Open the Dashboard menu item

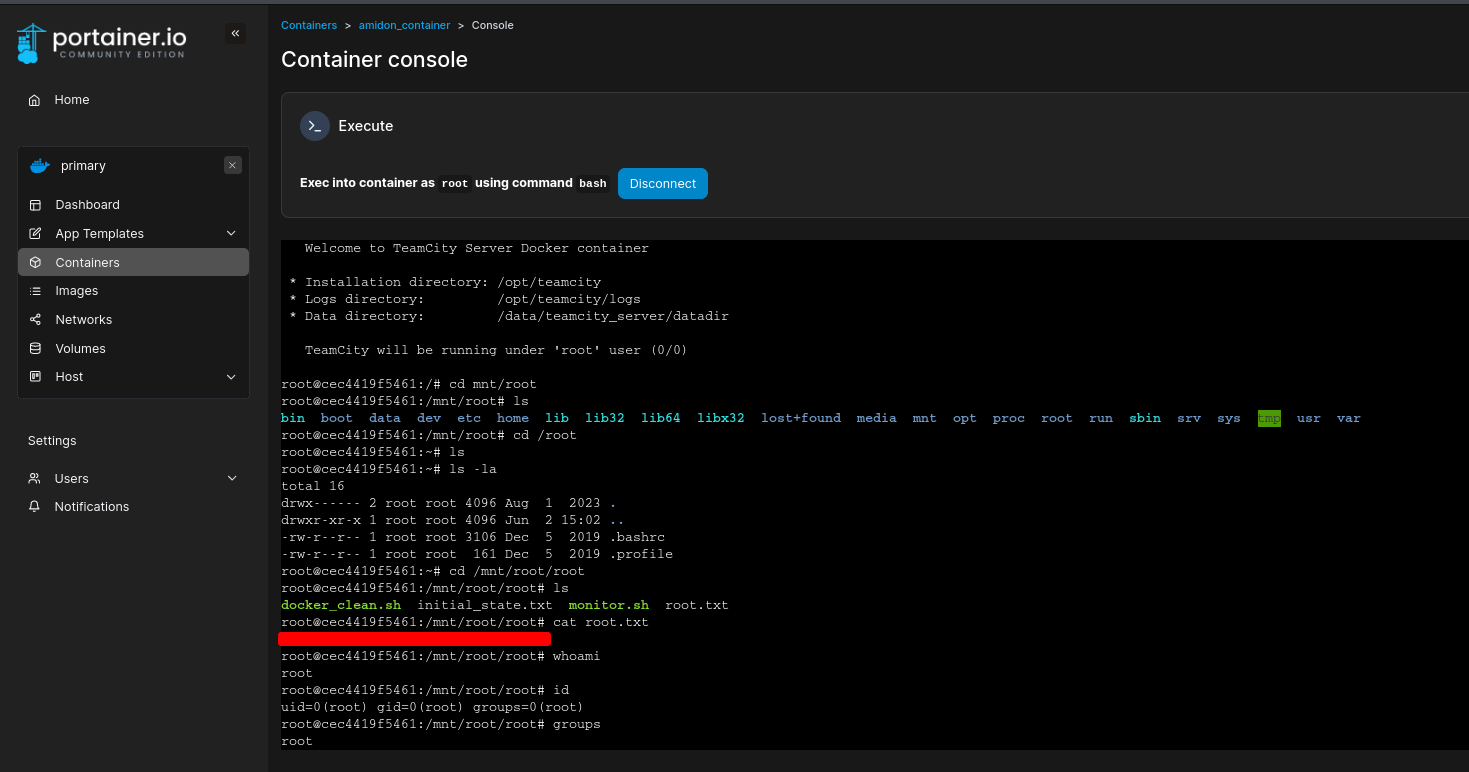(x=133, y=205)
